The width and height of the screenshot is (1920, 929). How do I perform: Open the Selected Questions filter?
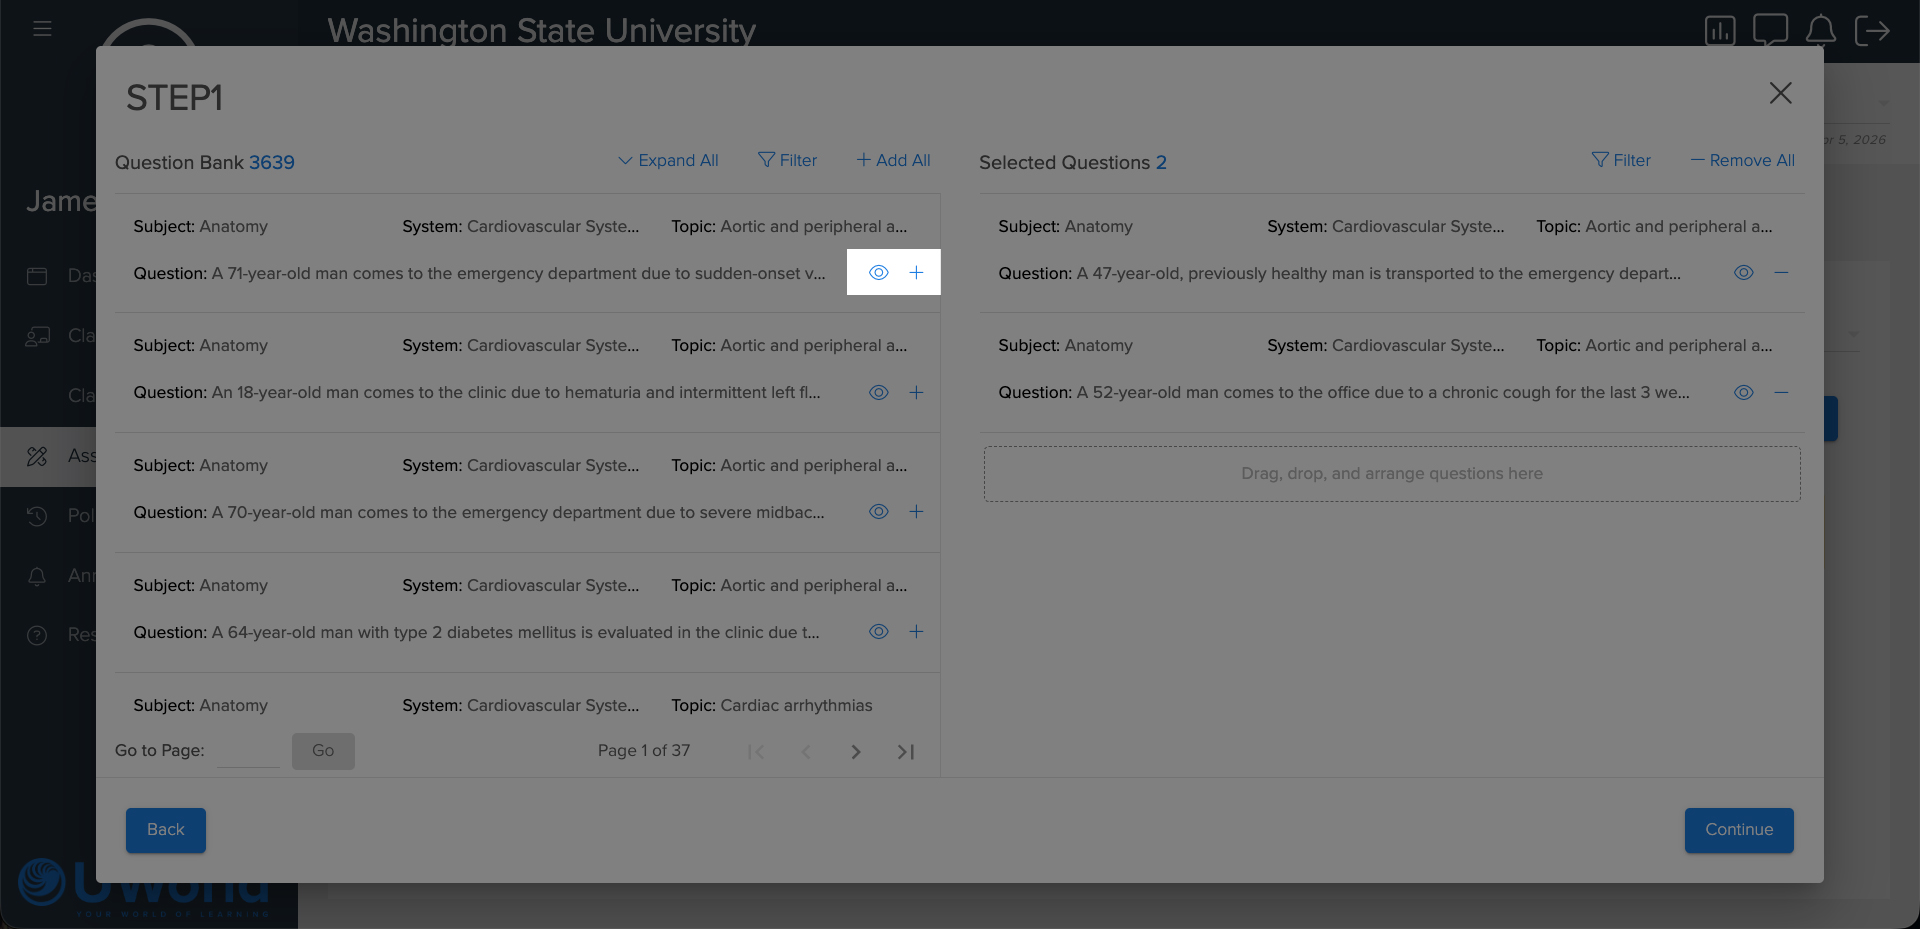(1621, 161)
